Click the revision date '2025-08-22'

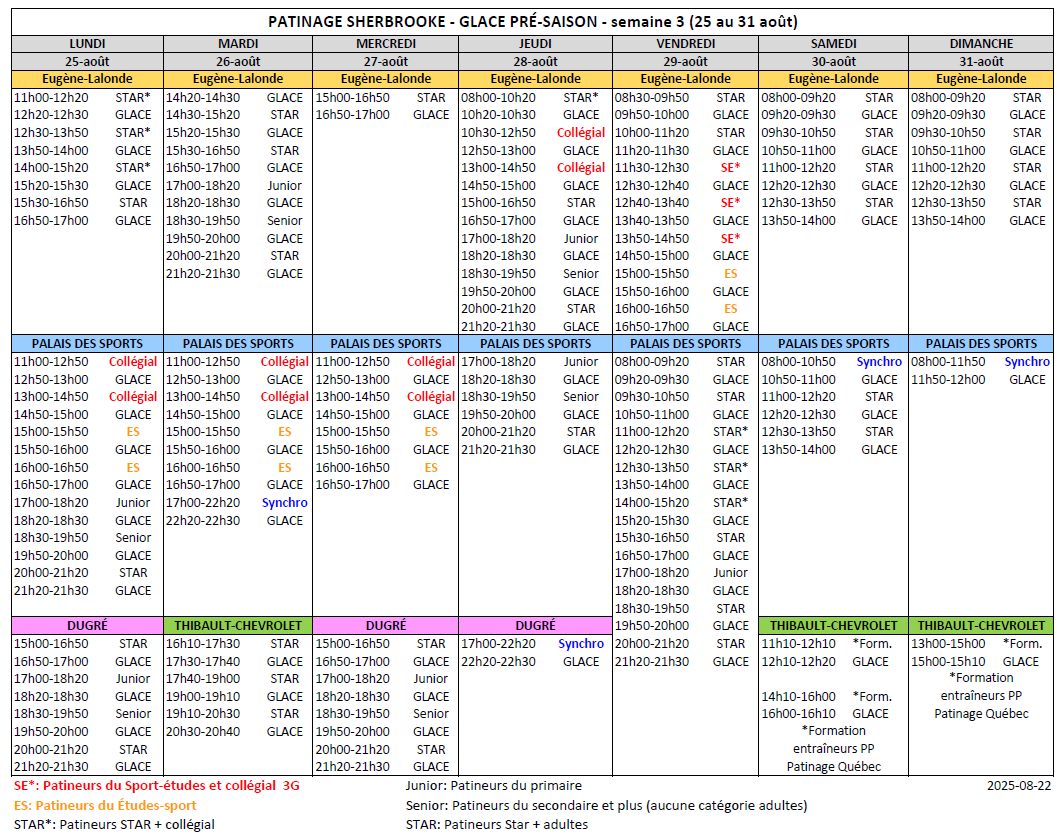click(x=1019, y=786)
